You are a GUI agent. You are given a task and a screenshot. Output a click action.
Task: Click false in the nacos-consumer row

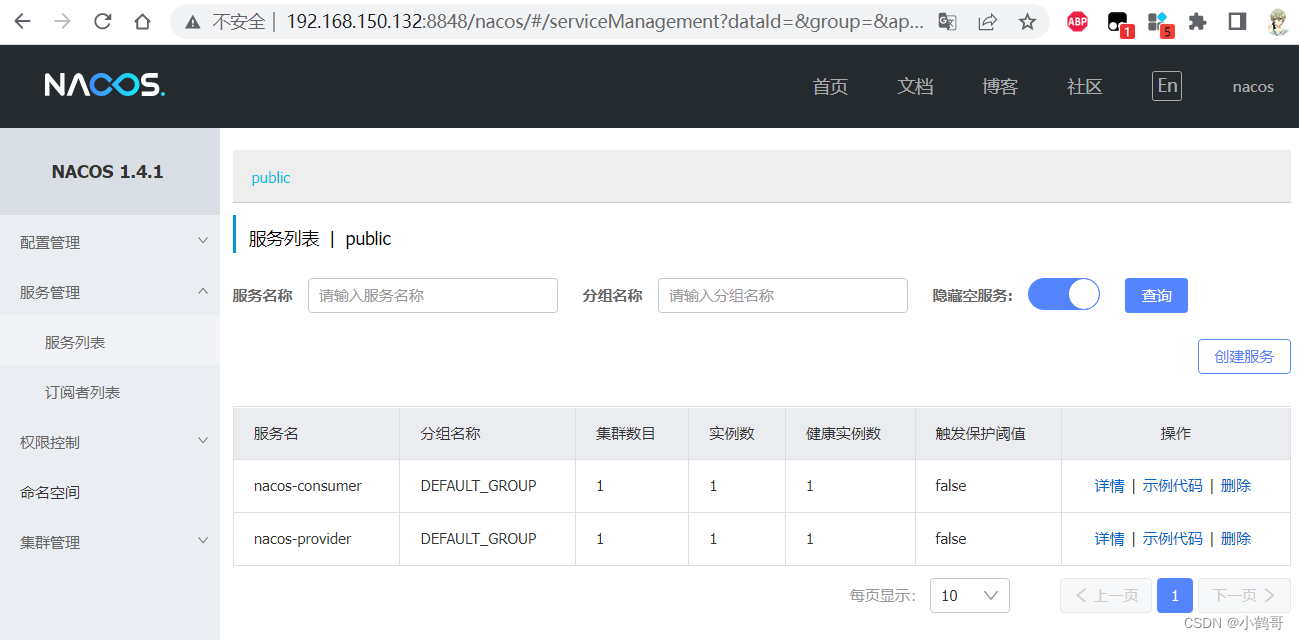coord(951,486)
